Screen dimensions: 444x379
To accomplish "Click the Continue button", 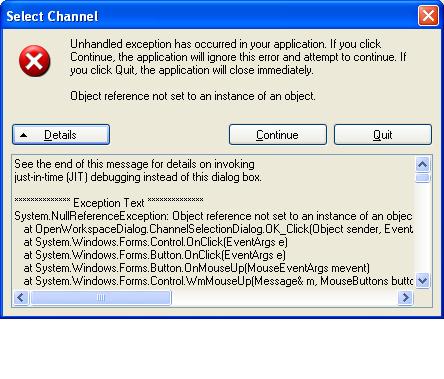I will click(x=278, y=135).
